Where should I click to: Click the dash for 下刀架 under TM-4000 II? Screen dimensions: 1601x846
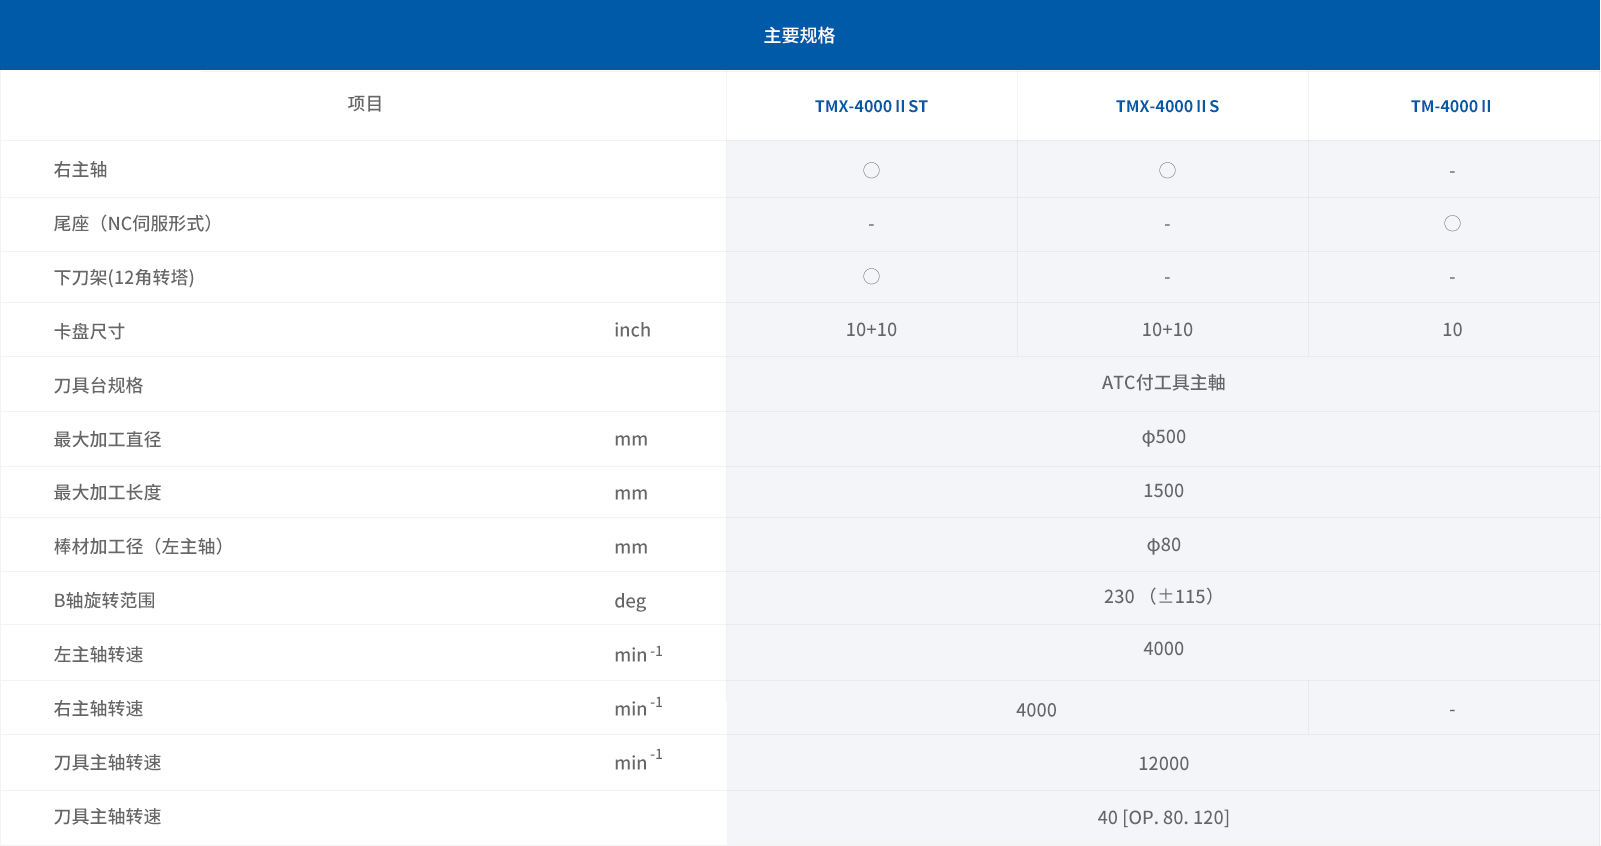click(1452, 278)
